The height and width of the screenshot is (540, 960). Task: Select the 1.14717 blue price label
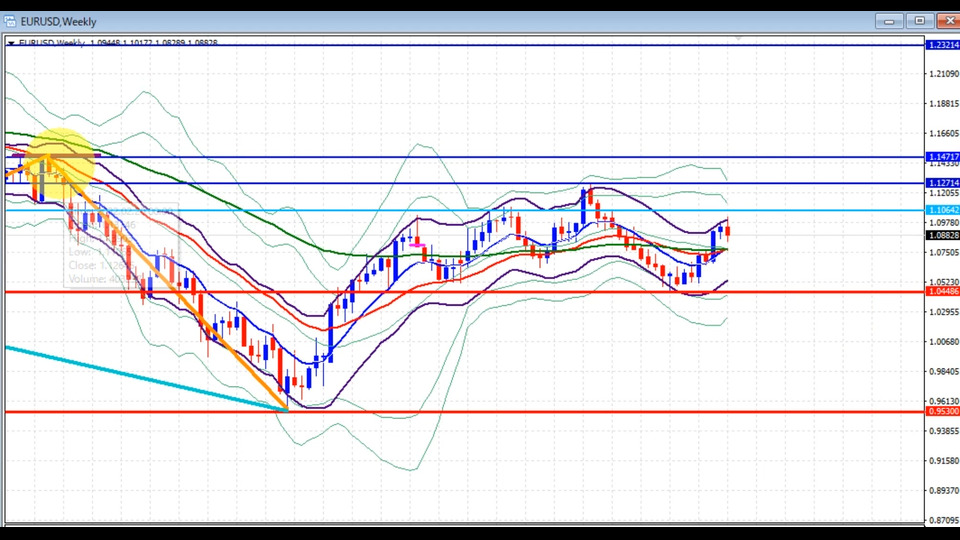coord(943,157)
